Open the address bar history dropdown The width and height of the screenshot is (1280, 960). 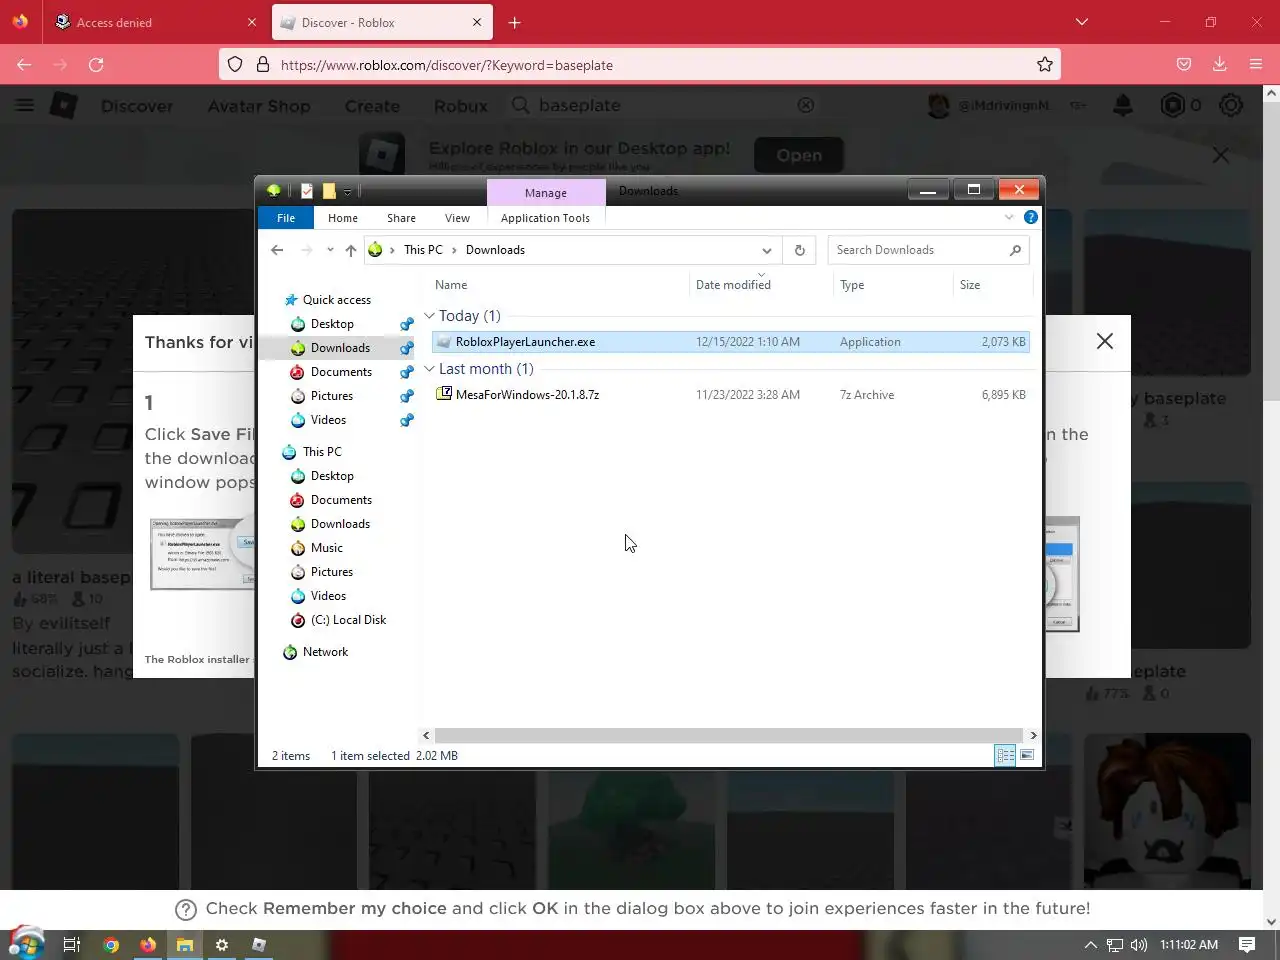[x=766, y=250]
